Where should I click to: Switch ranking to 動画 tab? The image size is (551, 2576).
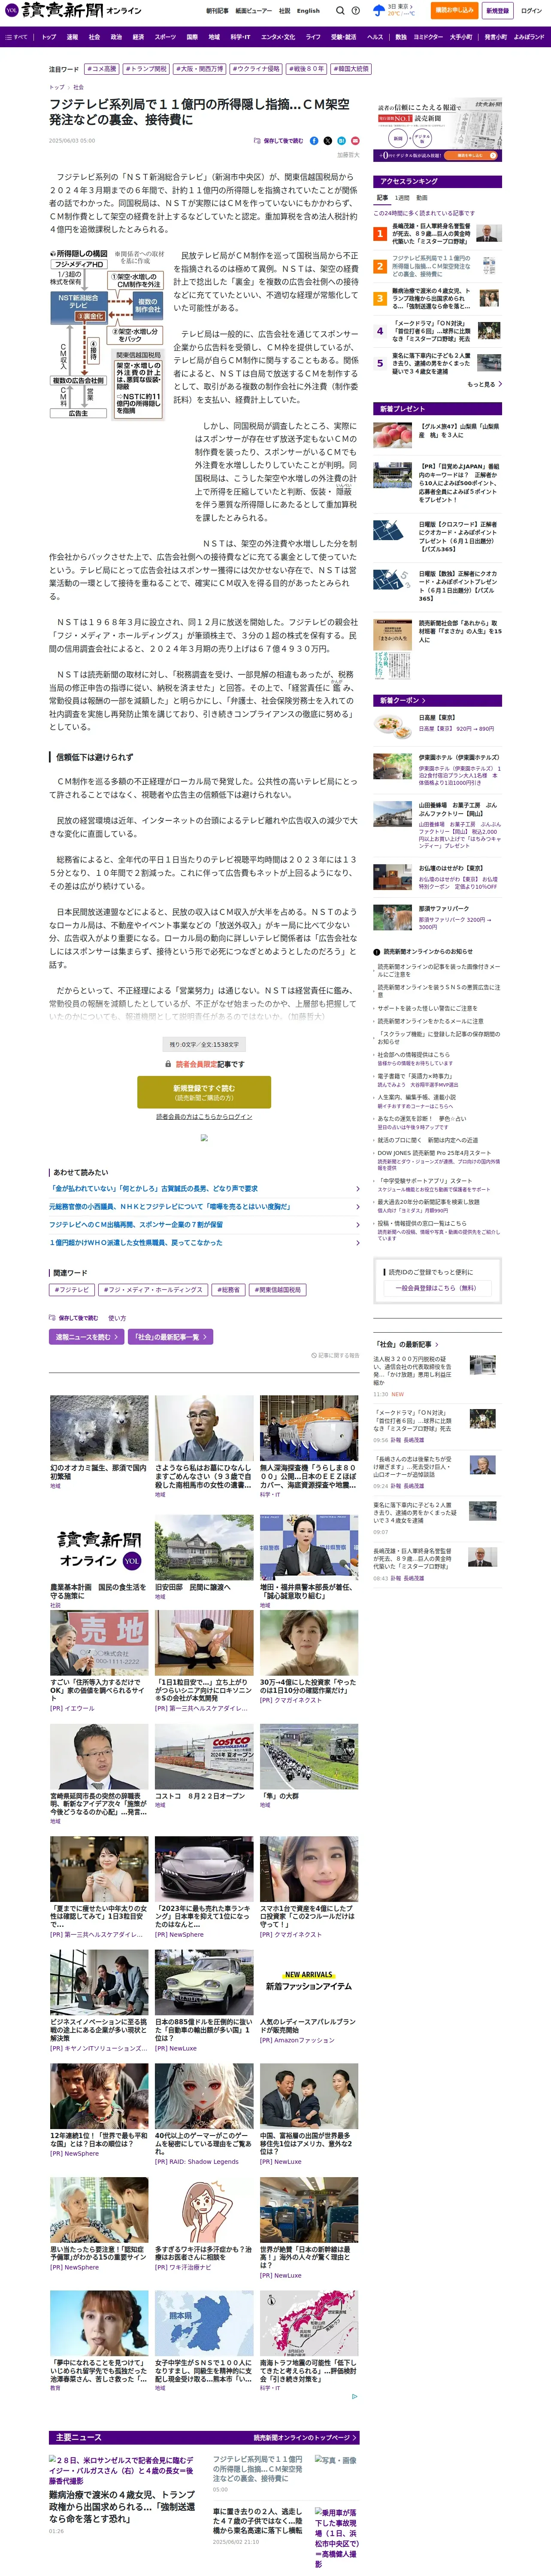(422, 198)
